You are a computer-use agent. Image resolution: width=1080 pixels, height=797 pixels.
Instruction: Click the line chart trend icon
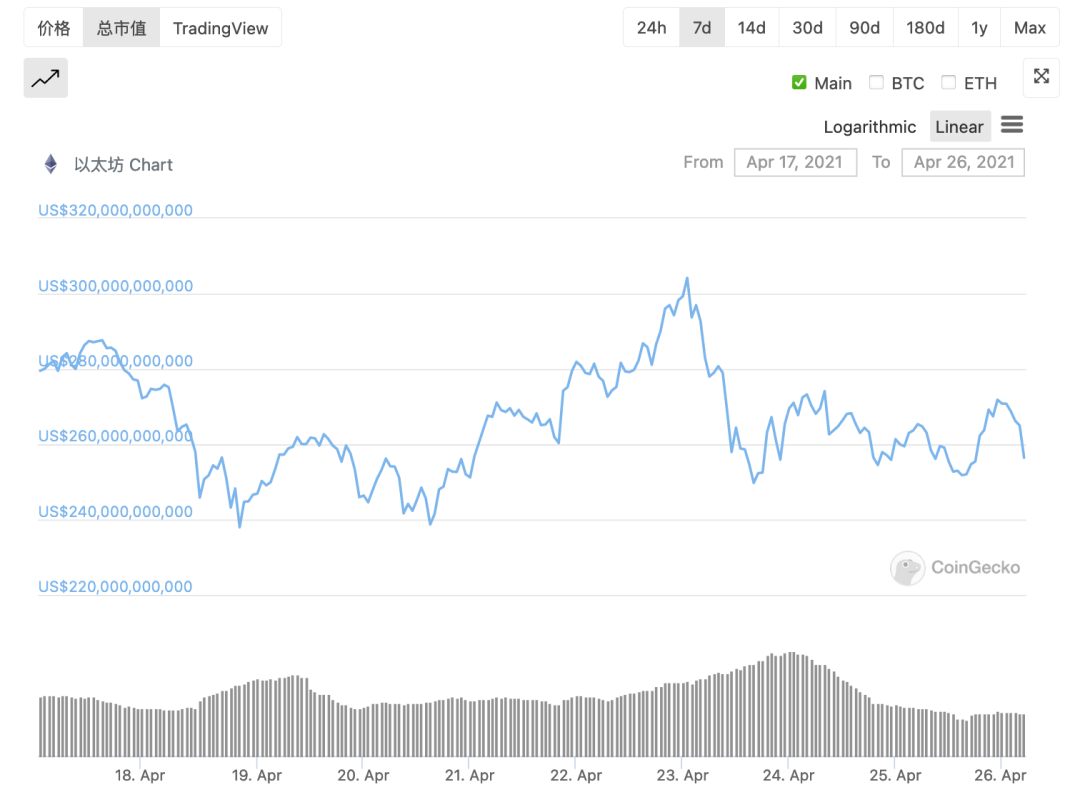(x=46, y=78)
